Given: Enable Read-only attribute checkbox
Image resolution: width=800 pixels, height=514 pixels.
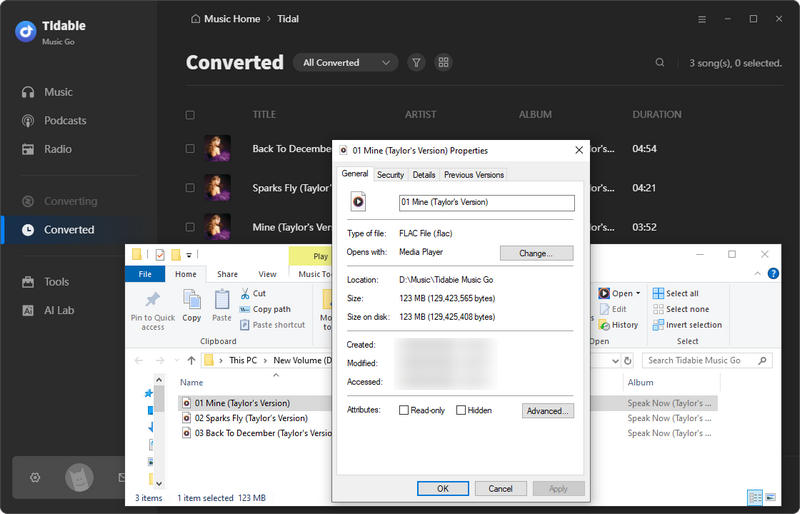Looking at the screenshot, I should [x=404, y=410].
